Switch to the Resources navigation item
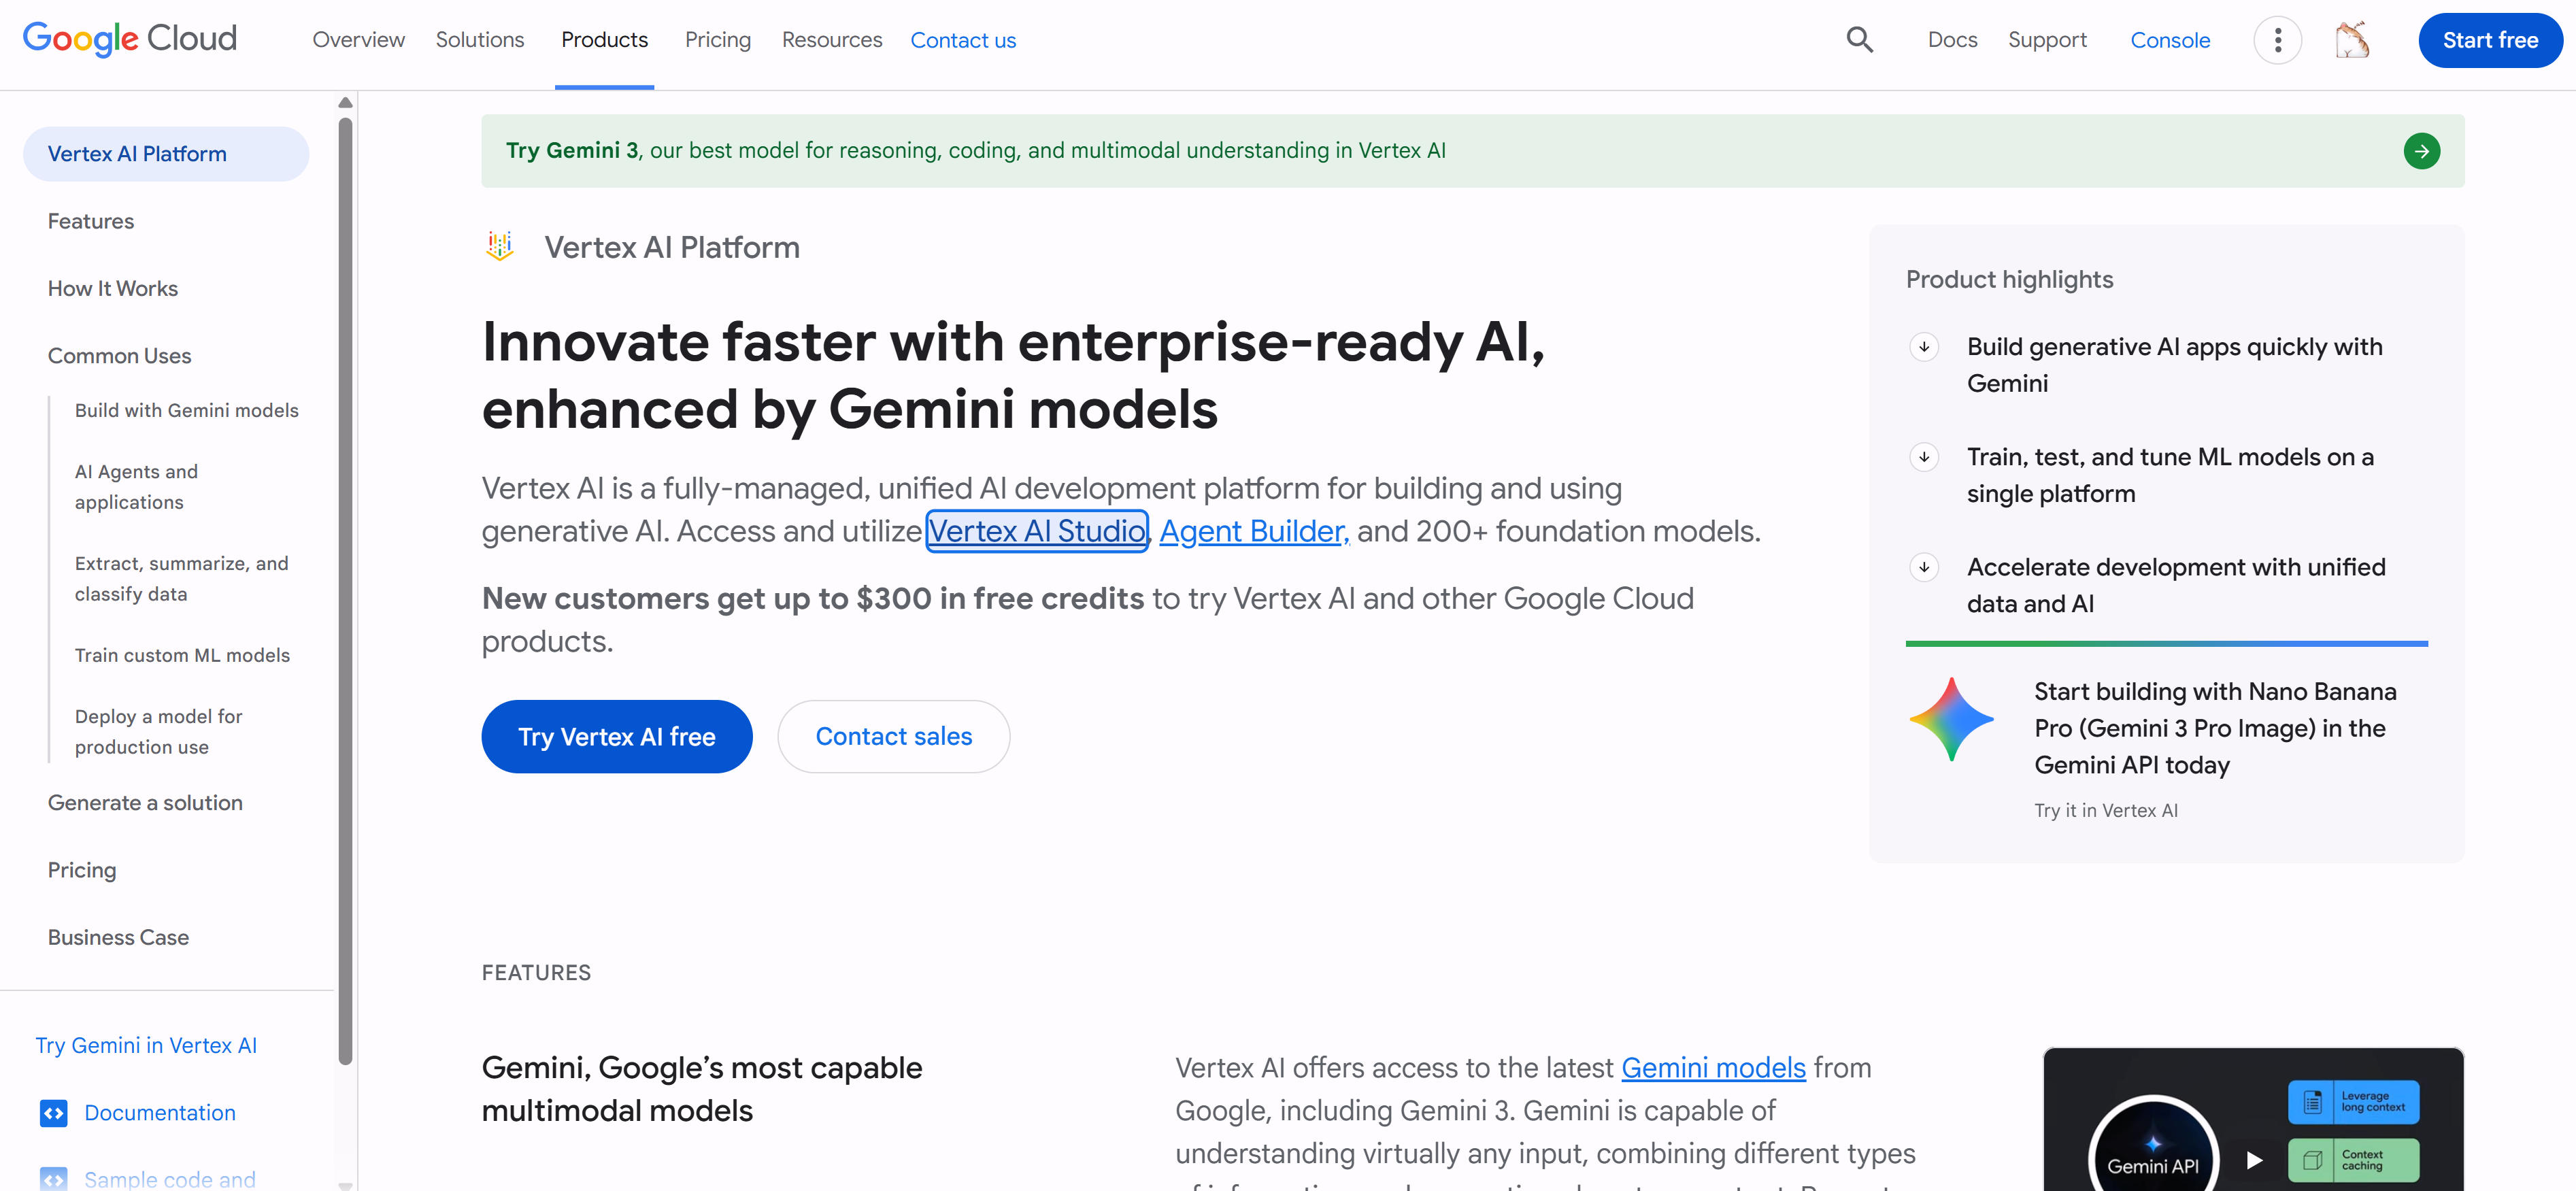The image size is (2576, 1191). coord(832,39)
